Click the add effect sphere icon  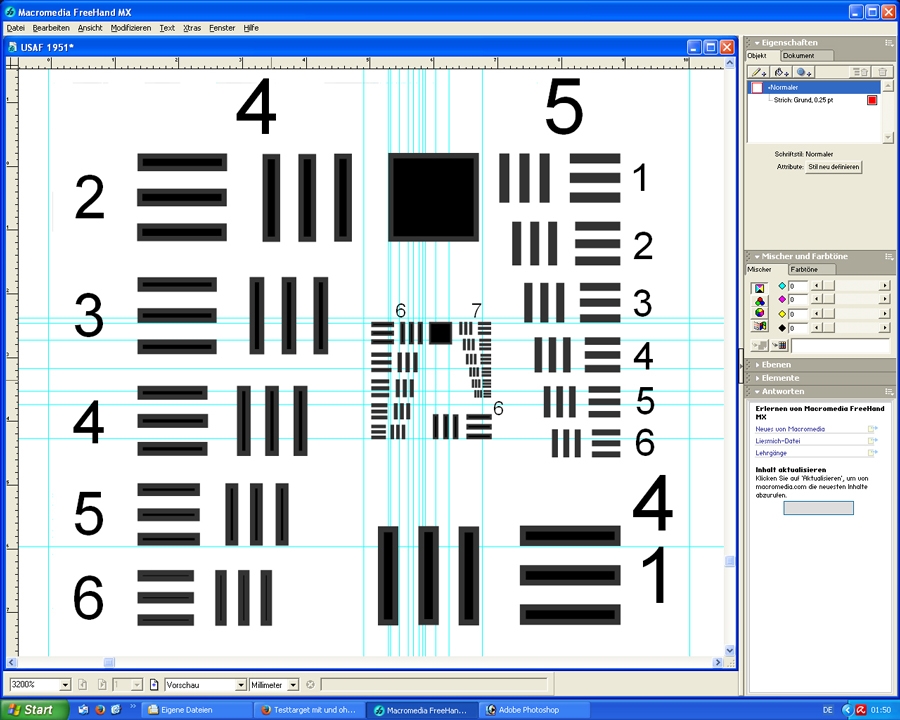pos(804,72)
